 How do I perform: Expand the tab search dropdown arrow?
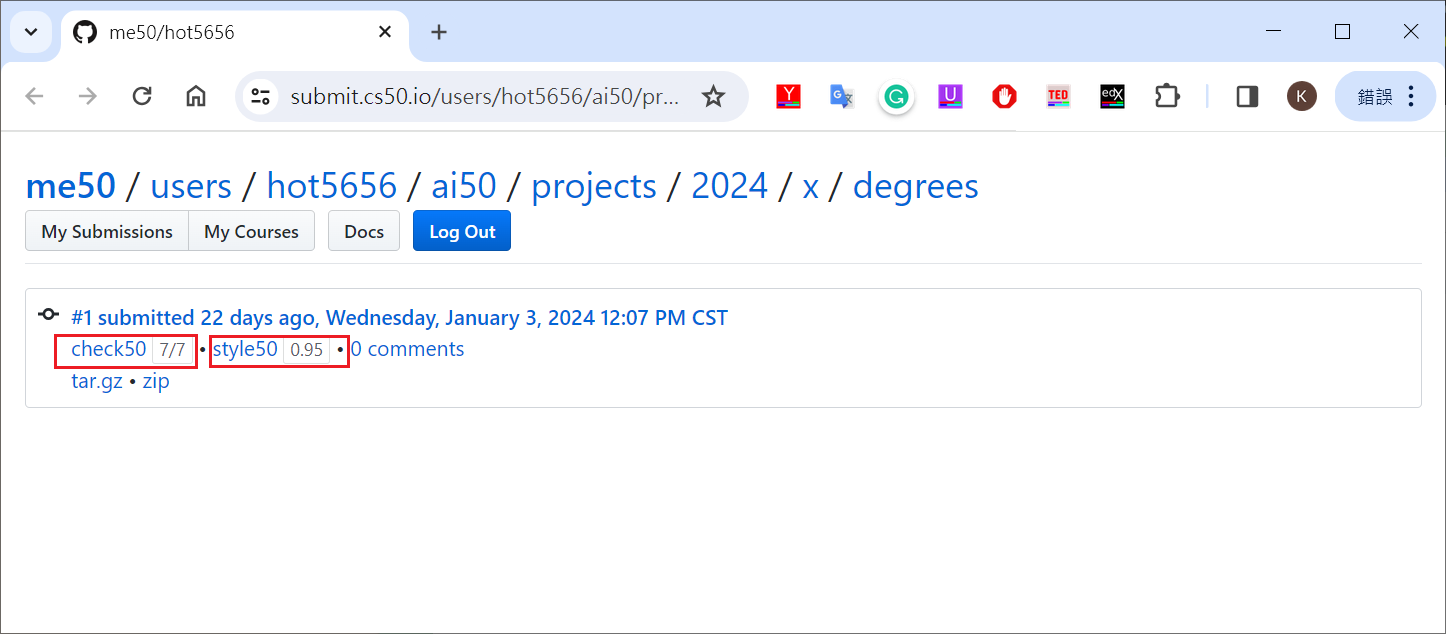click(31, 32)
